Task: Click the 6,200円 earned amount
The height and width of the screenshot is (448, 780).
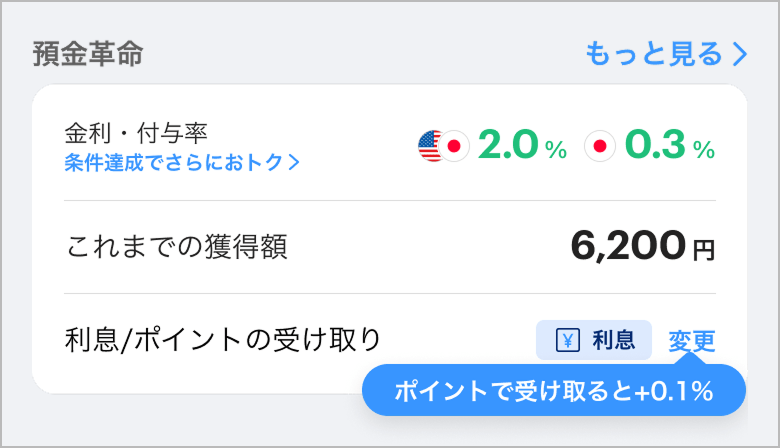Action: tap(643, 246)
